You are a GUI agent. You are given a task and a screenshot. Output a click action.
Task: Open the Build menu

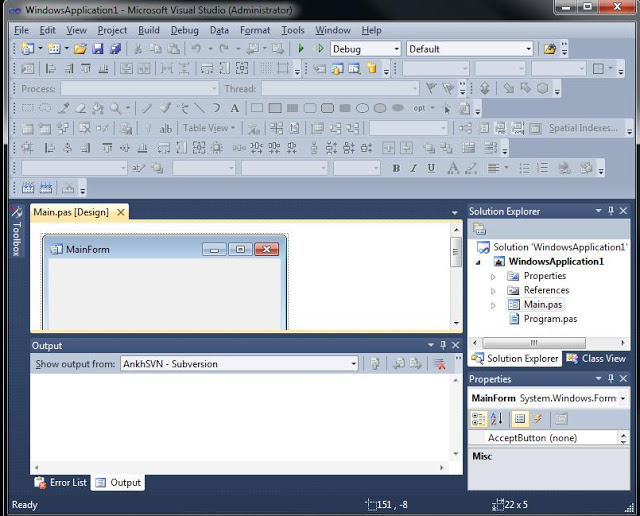(149, 30)
